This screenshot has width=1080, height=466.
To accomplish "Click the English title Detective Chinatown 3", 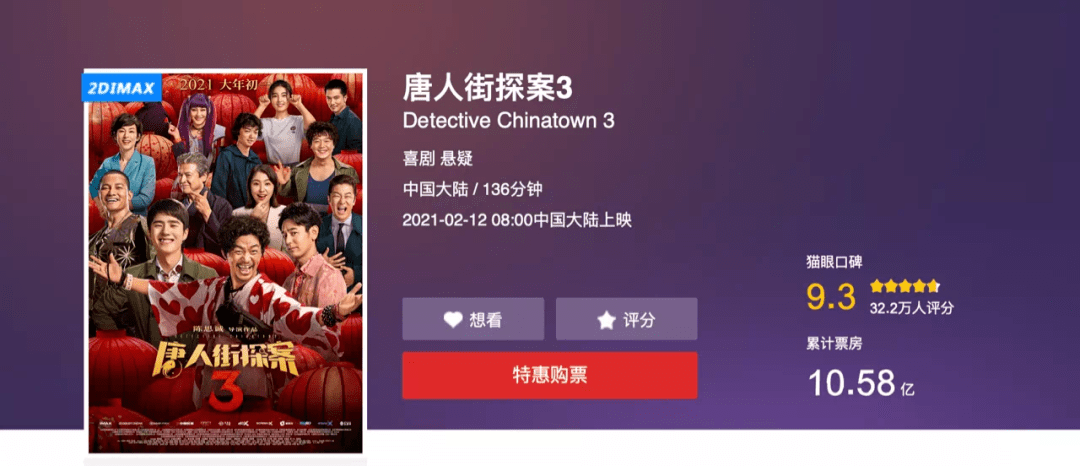I will coord(508,120).
